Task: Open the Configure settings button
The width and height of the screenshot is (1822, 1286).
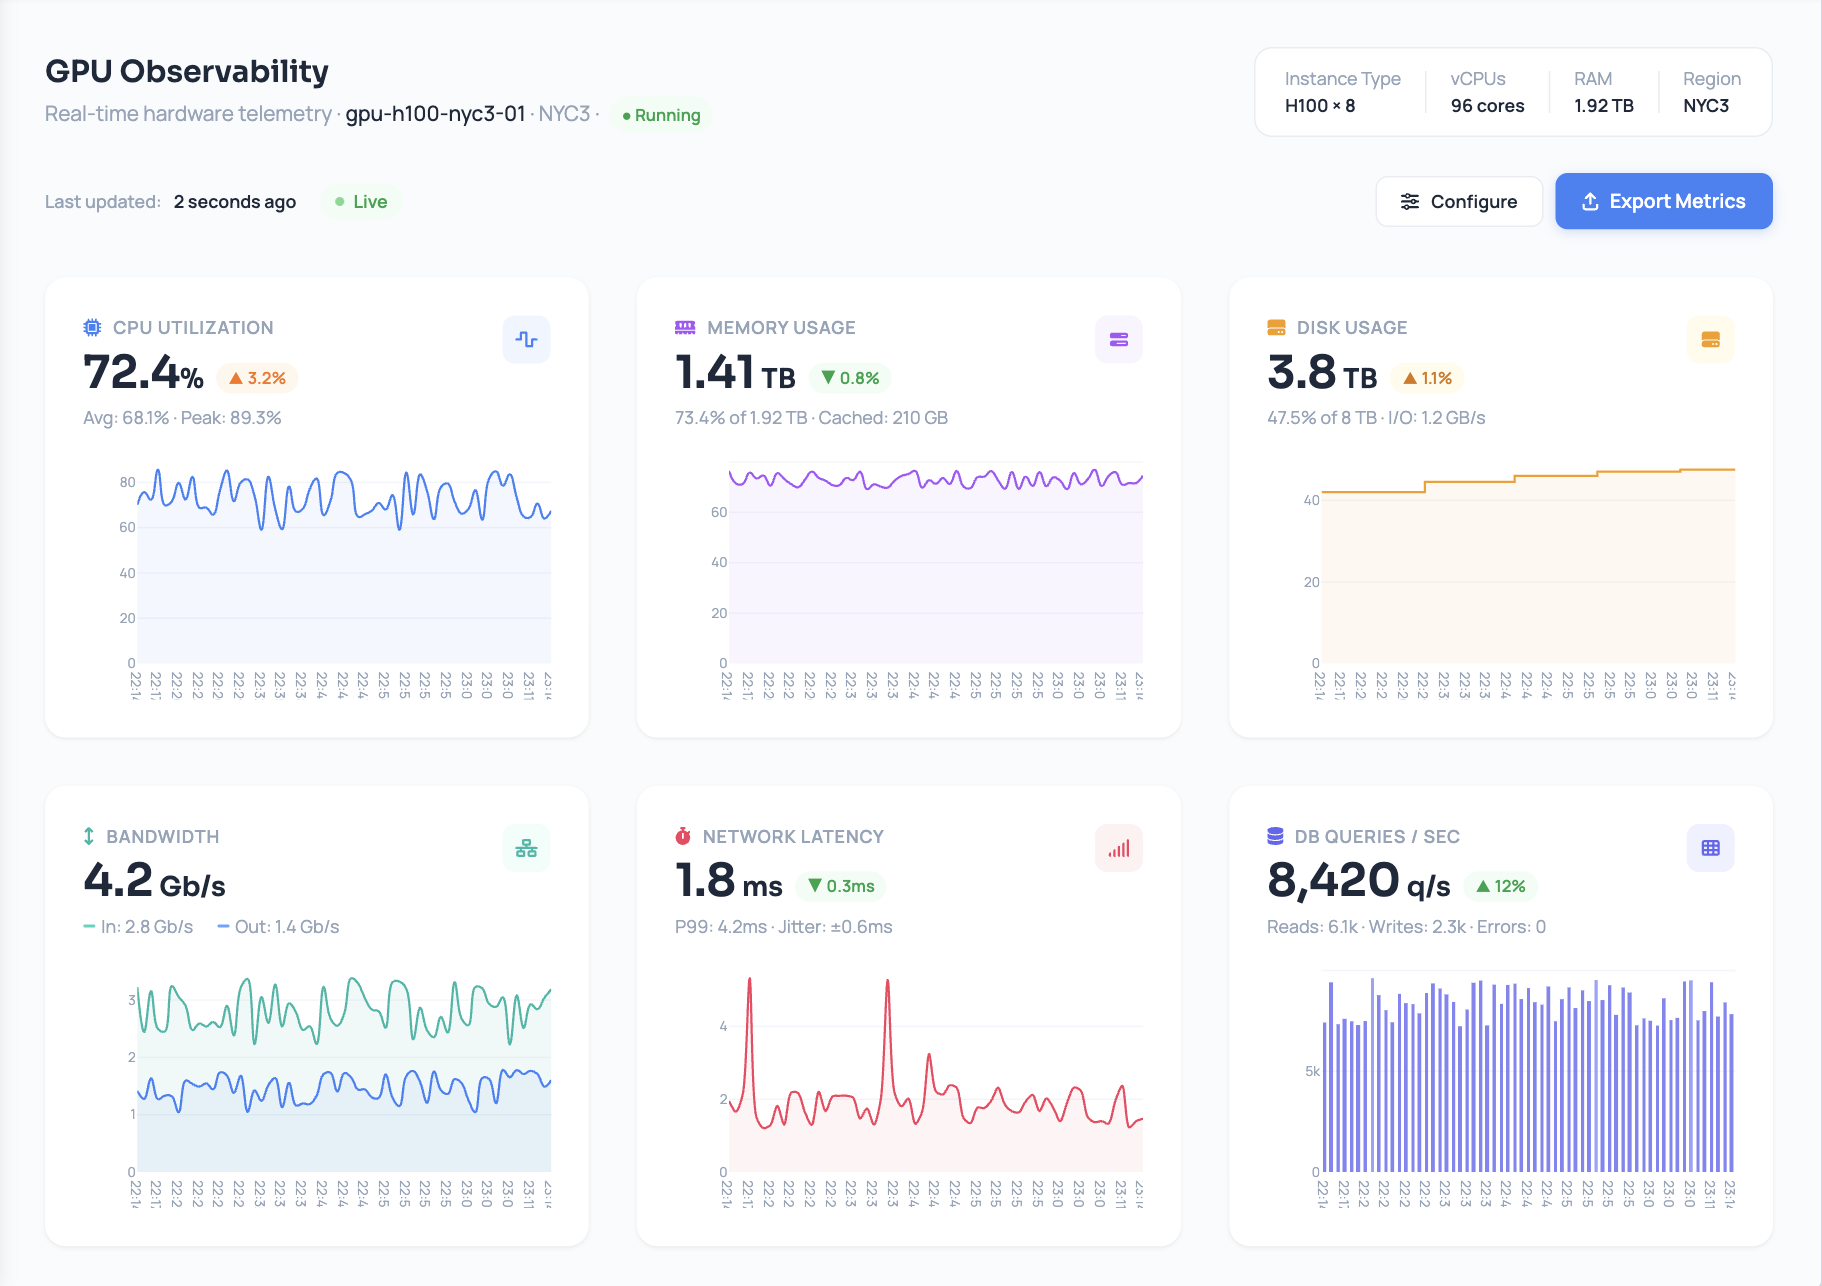Action: tap(1459, 202)
